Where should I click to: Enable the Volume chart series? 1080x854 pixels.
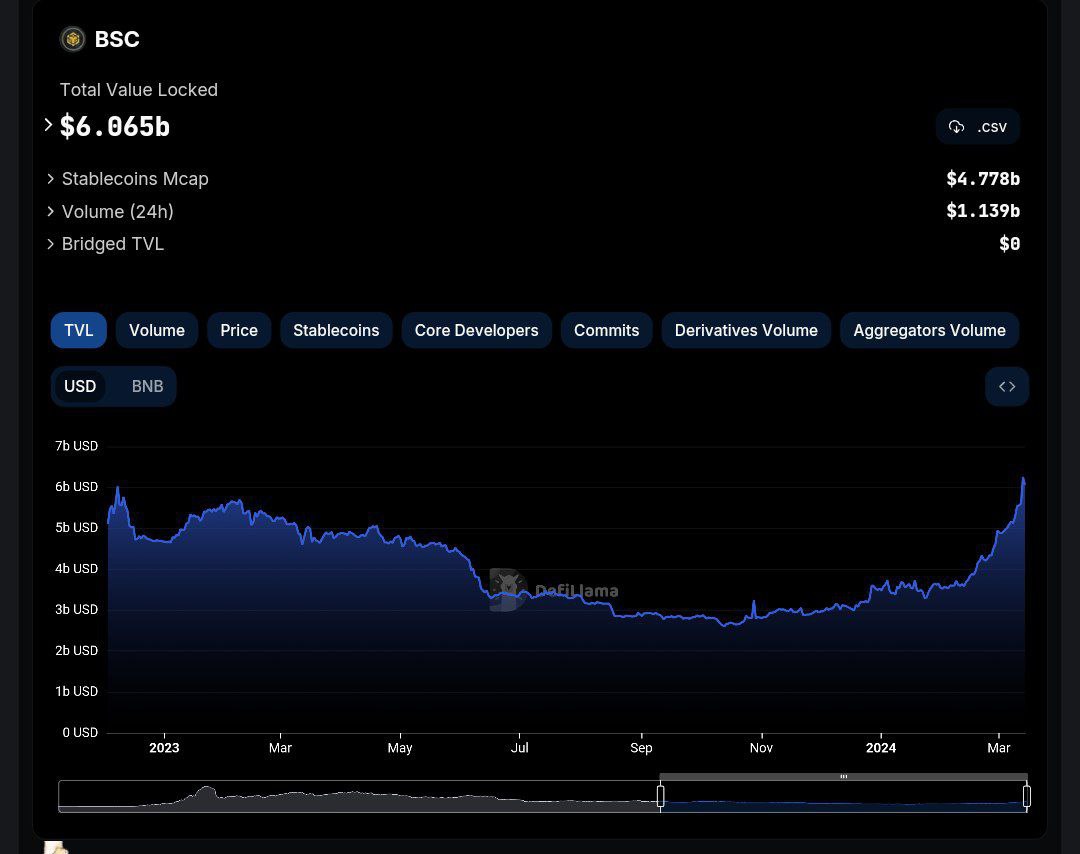tap(157, 331)
